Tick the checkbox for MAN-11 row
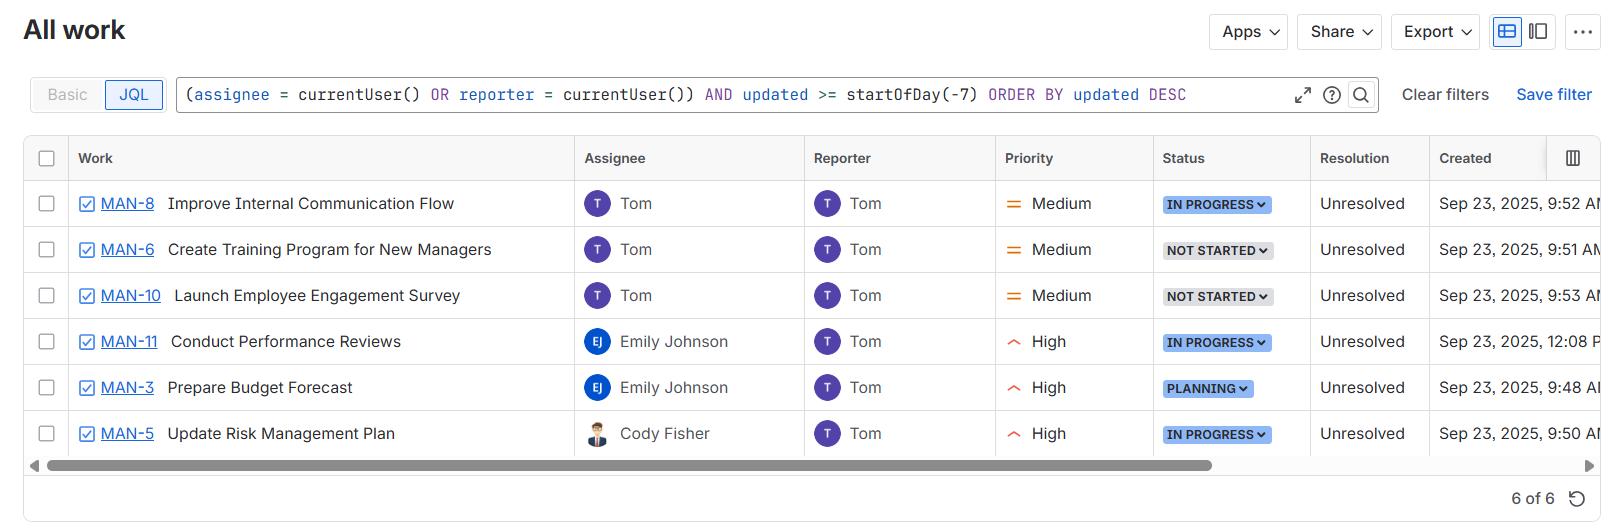The width and height of the screenshot is (1623, 532). [x=47, y=342]
